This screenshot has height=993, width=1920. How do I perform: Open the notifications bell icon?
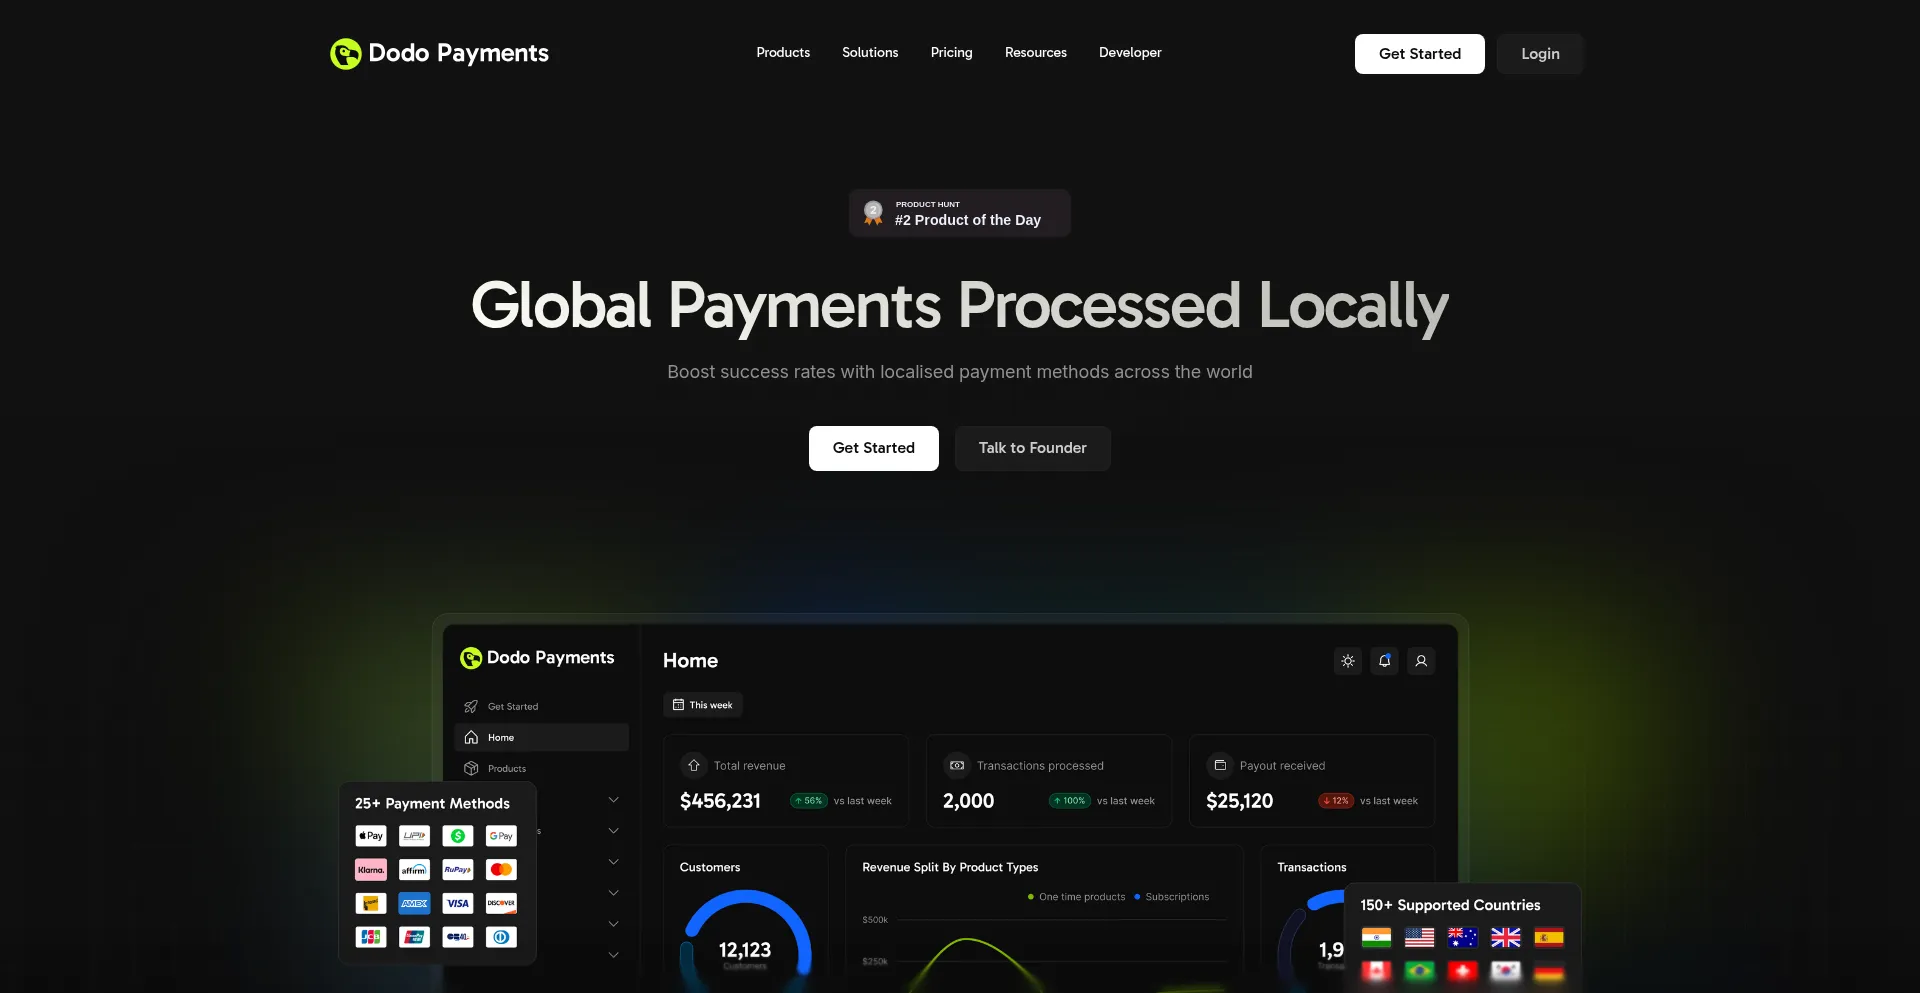tap(1384, 661)
